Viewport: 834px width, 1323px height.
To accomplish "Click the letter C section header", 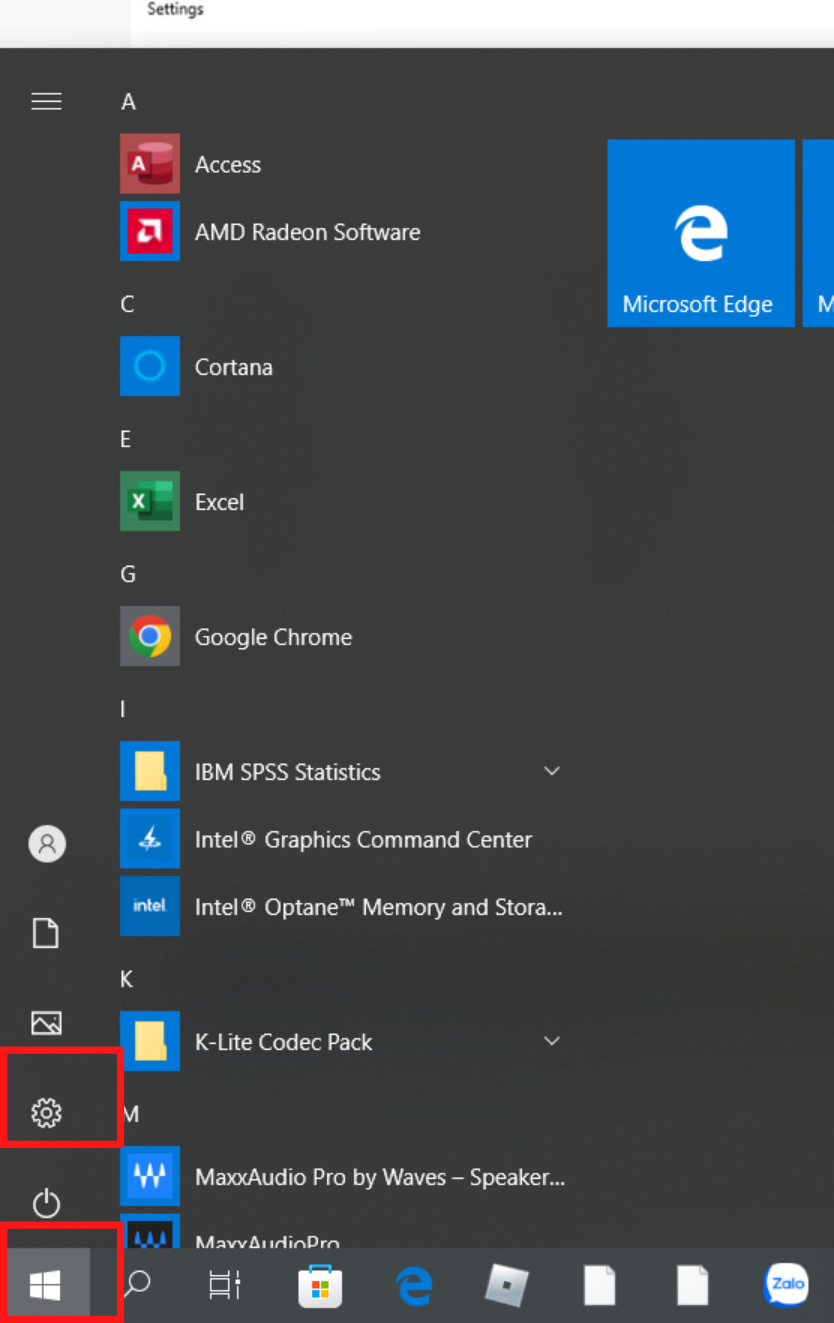I will [x=127, y=304].
